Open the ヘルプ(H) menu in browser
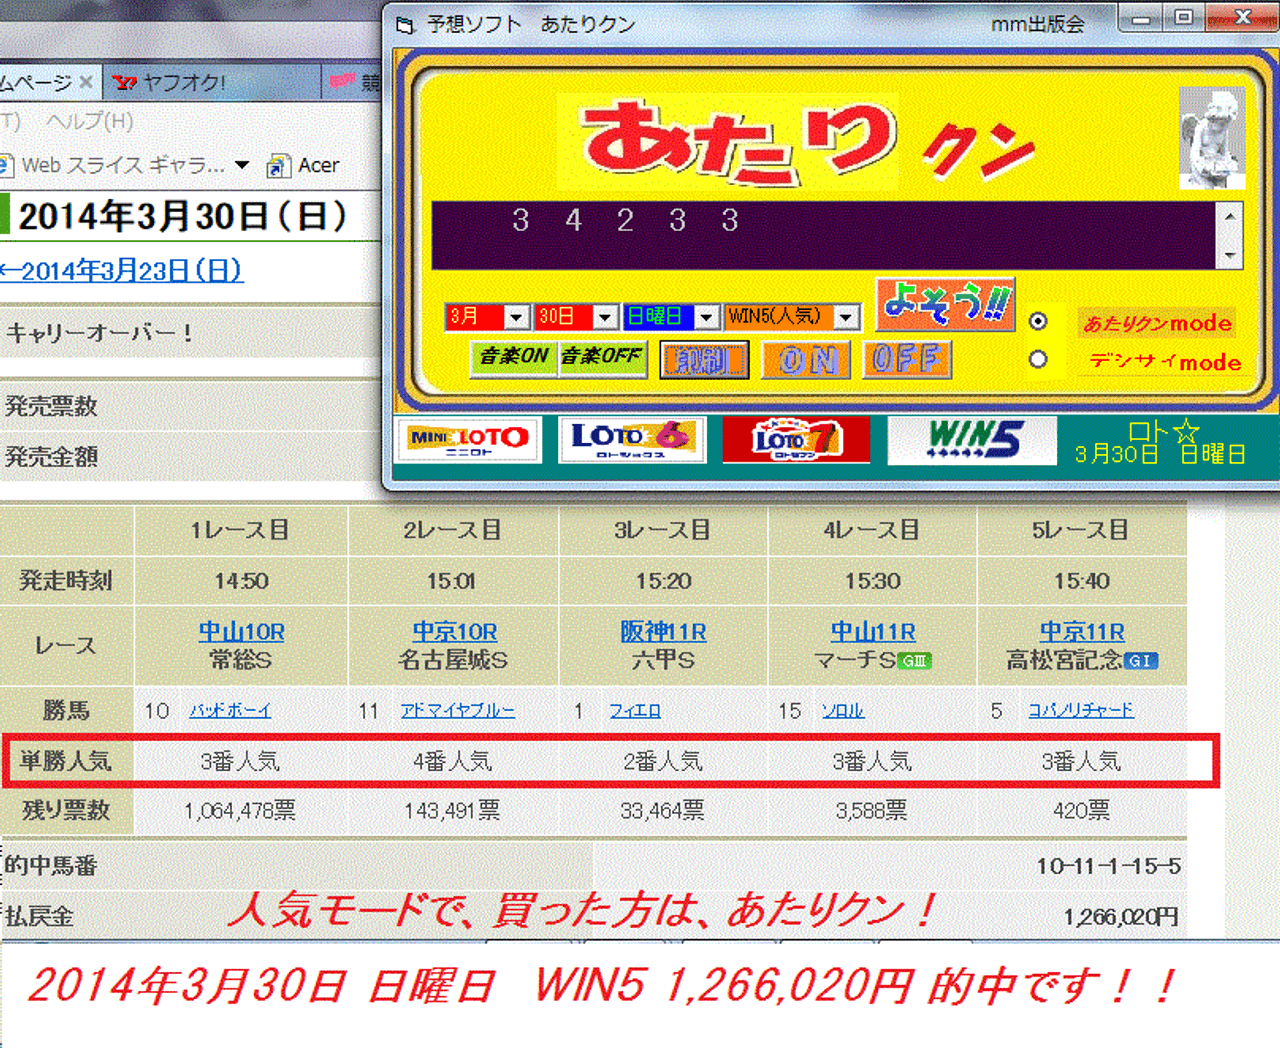The width and height of the screenshot is (1280, 1048). pos(90,121)
